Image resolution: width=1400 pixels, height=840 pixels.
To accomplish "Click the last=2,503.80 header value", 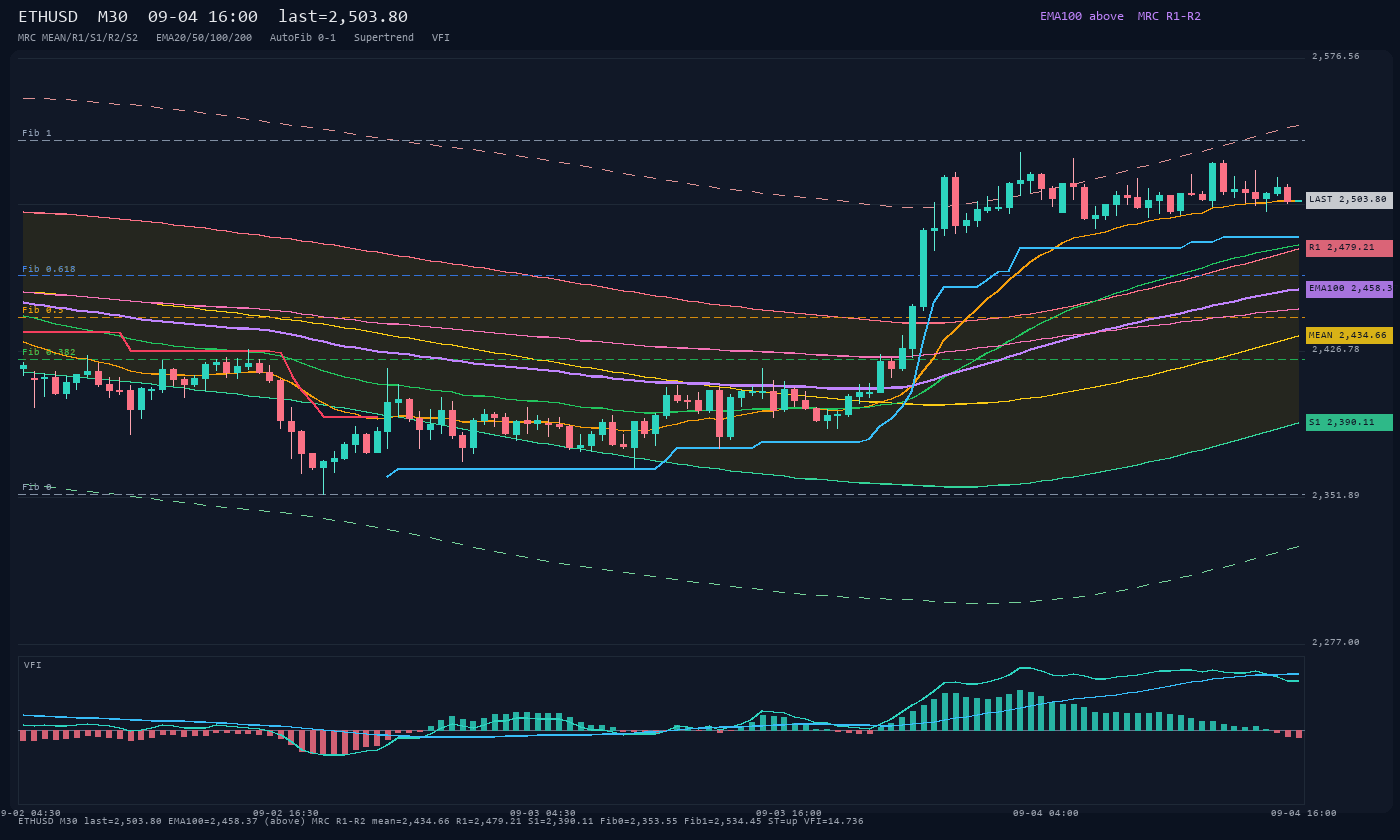I will pos(343,17).
